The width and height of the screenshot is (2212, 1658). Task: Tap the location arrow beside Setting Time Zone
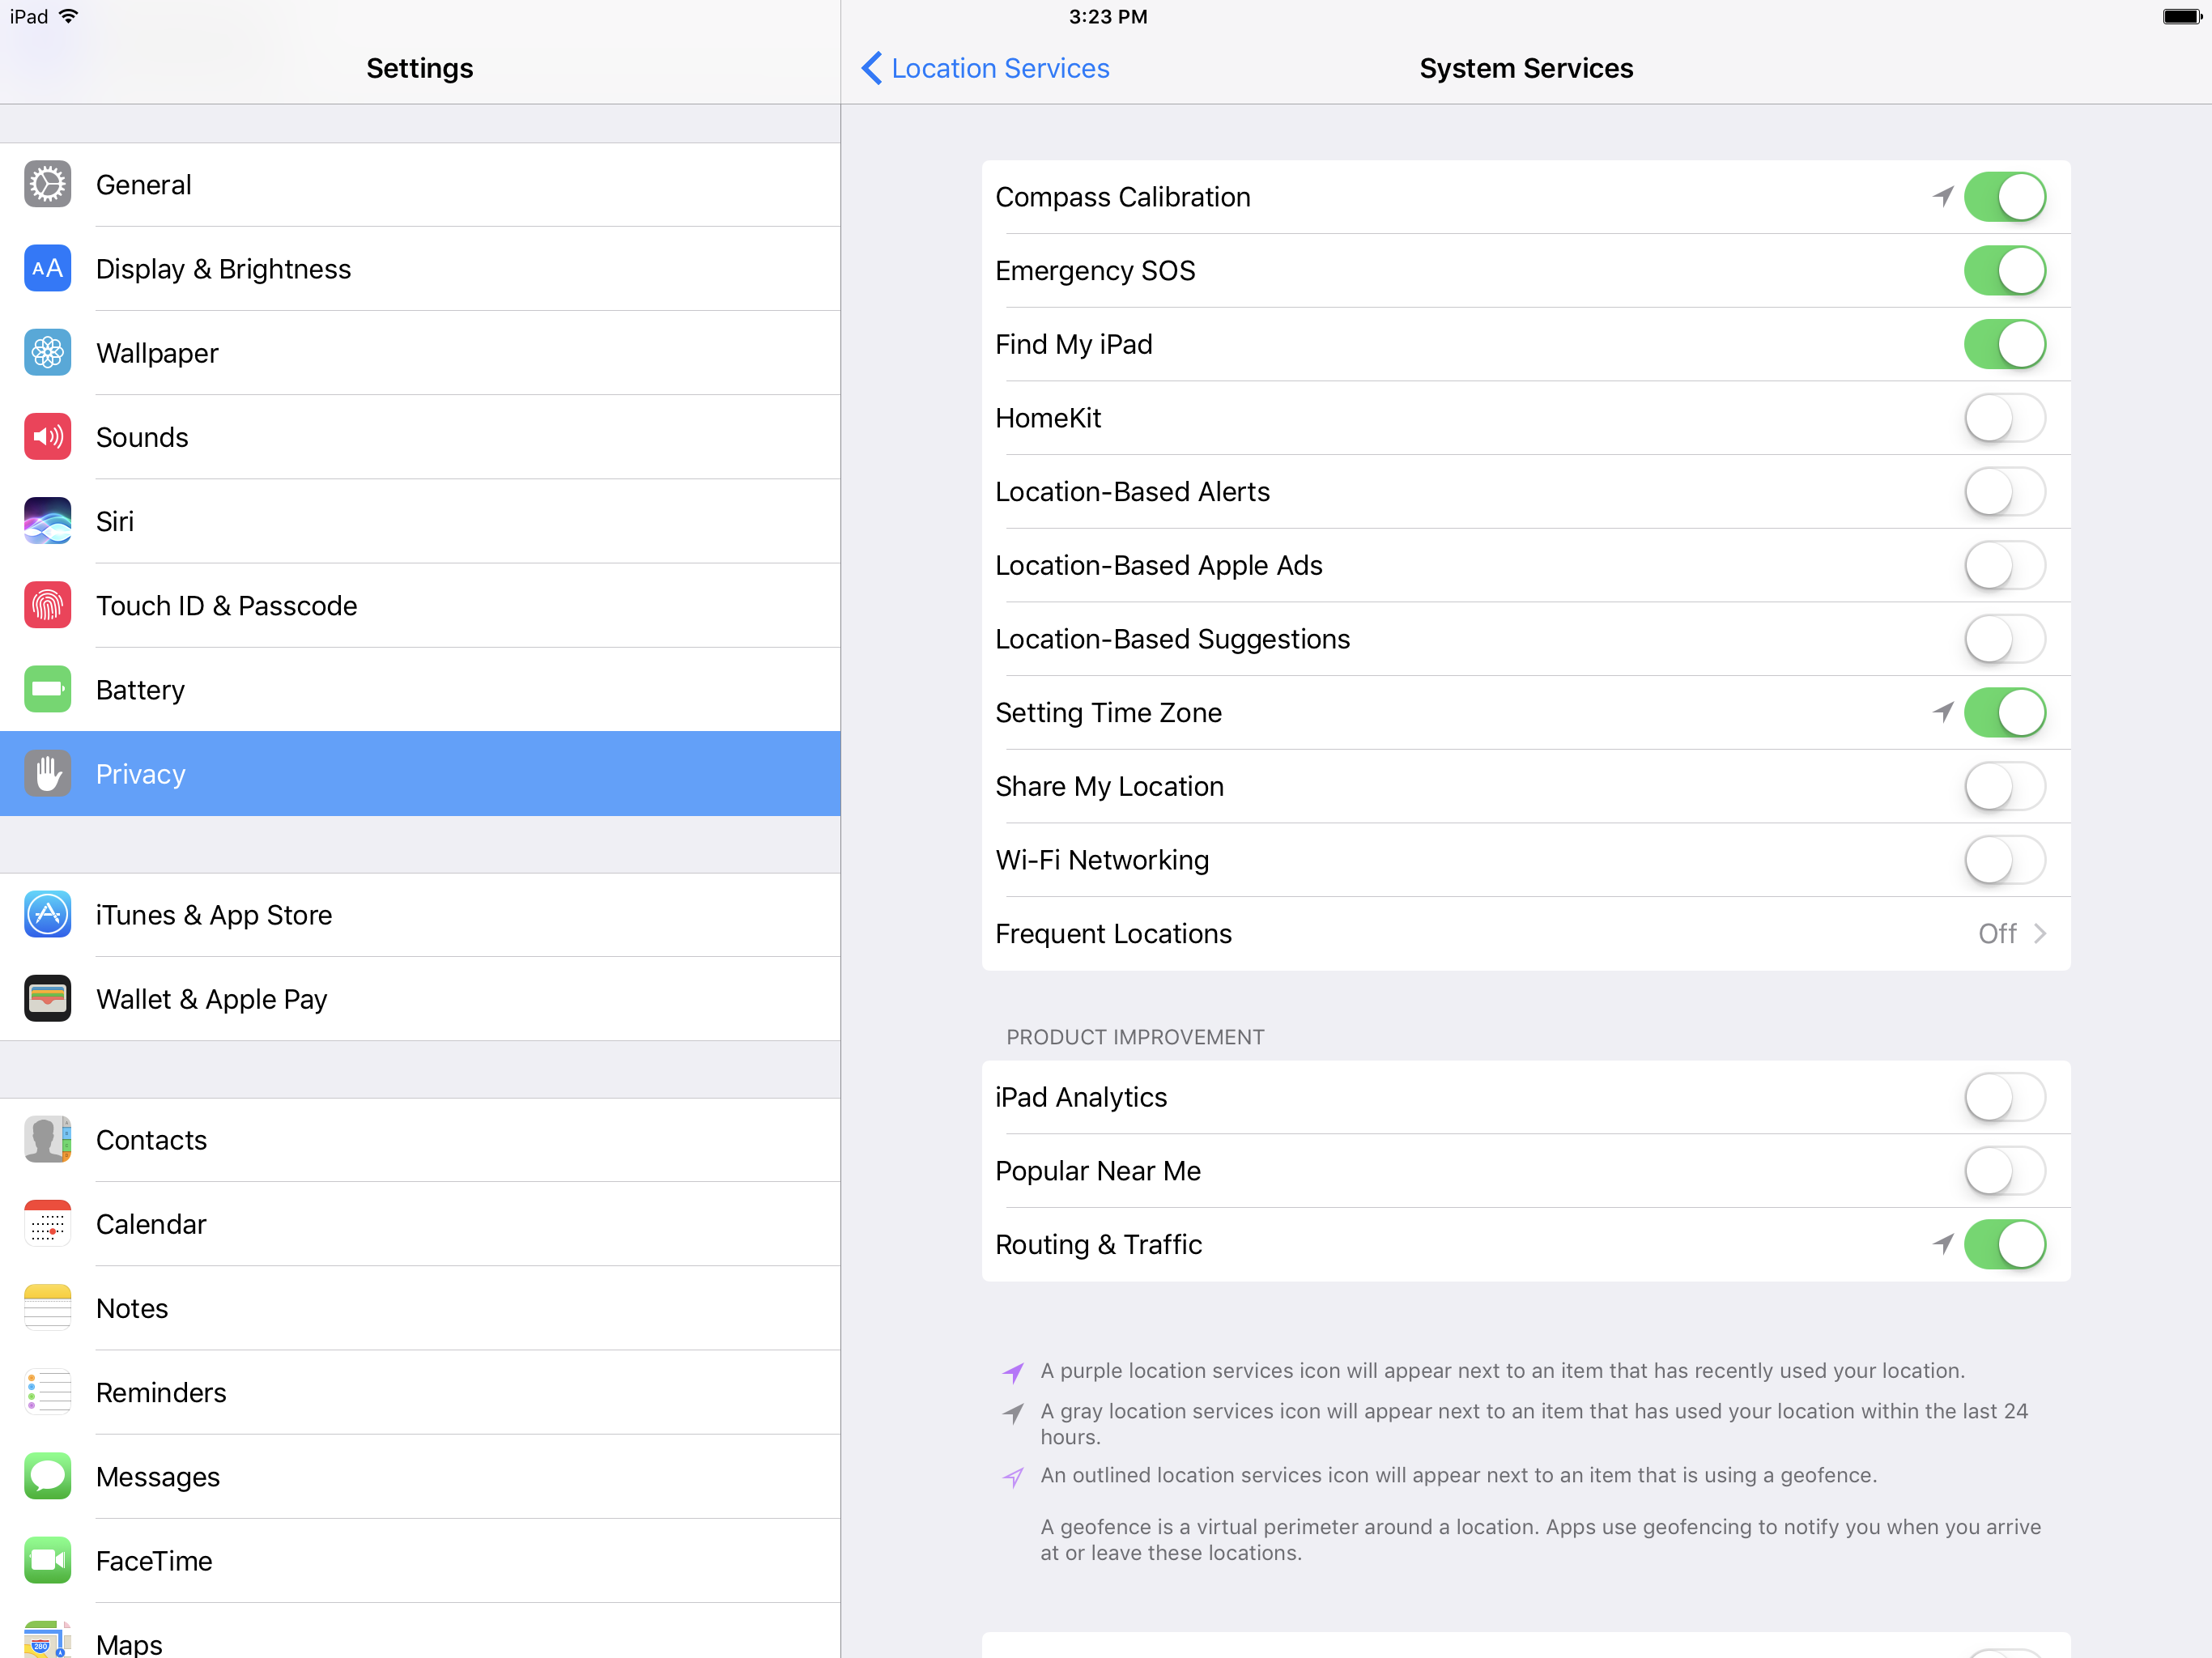click(x=1942, y=712)
